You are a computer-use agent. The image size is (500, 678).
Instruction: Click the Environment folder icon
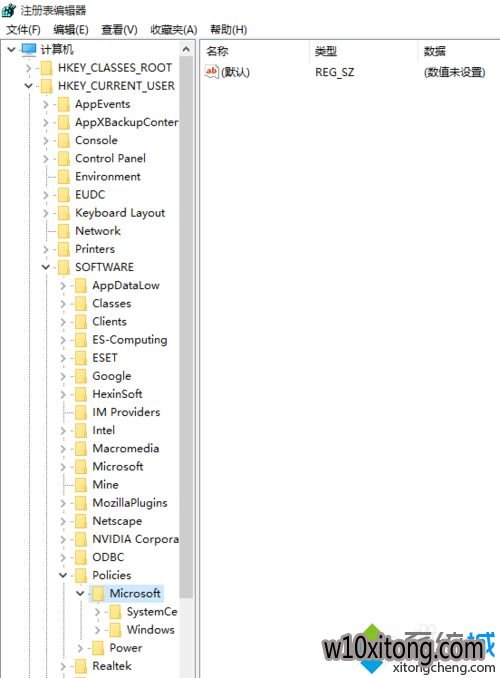[x=64, y=177]
